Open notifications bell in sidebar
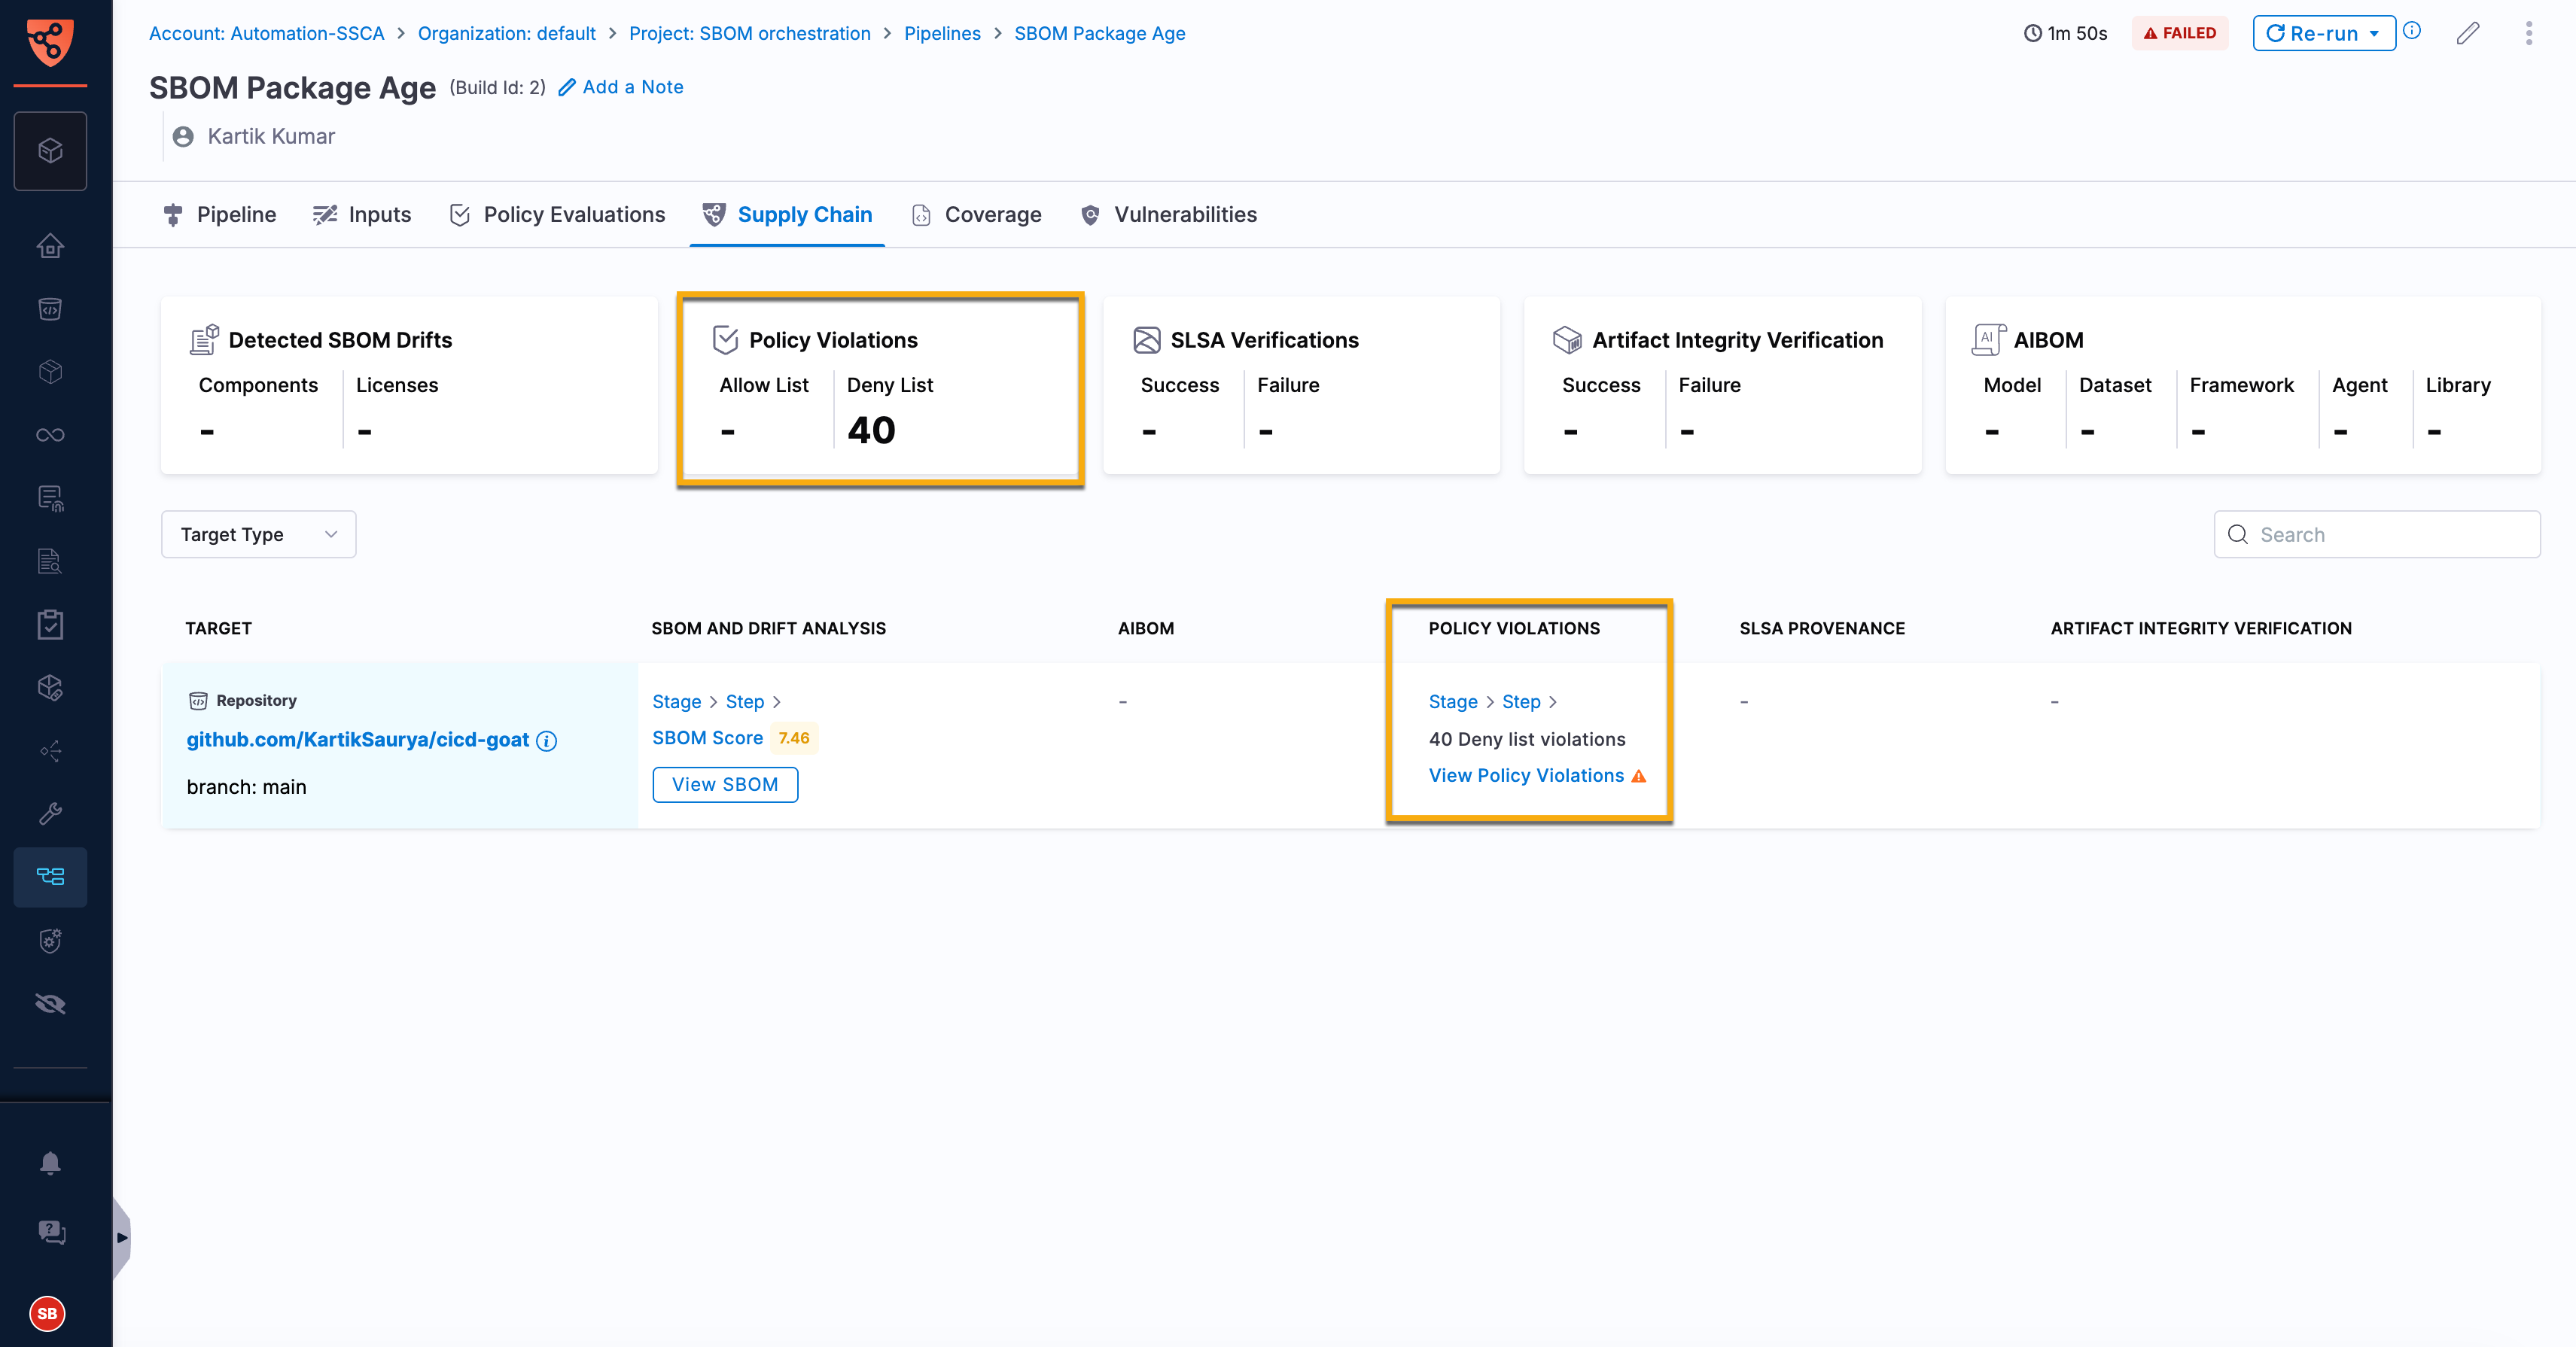The image size is (2576, 1347). [50, 1162]
